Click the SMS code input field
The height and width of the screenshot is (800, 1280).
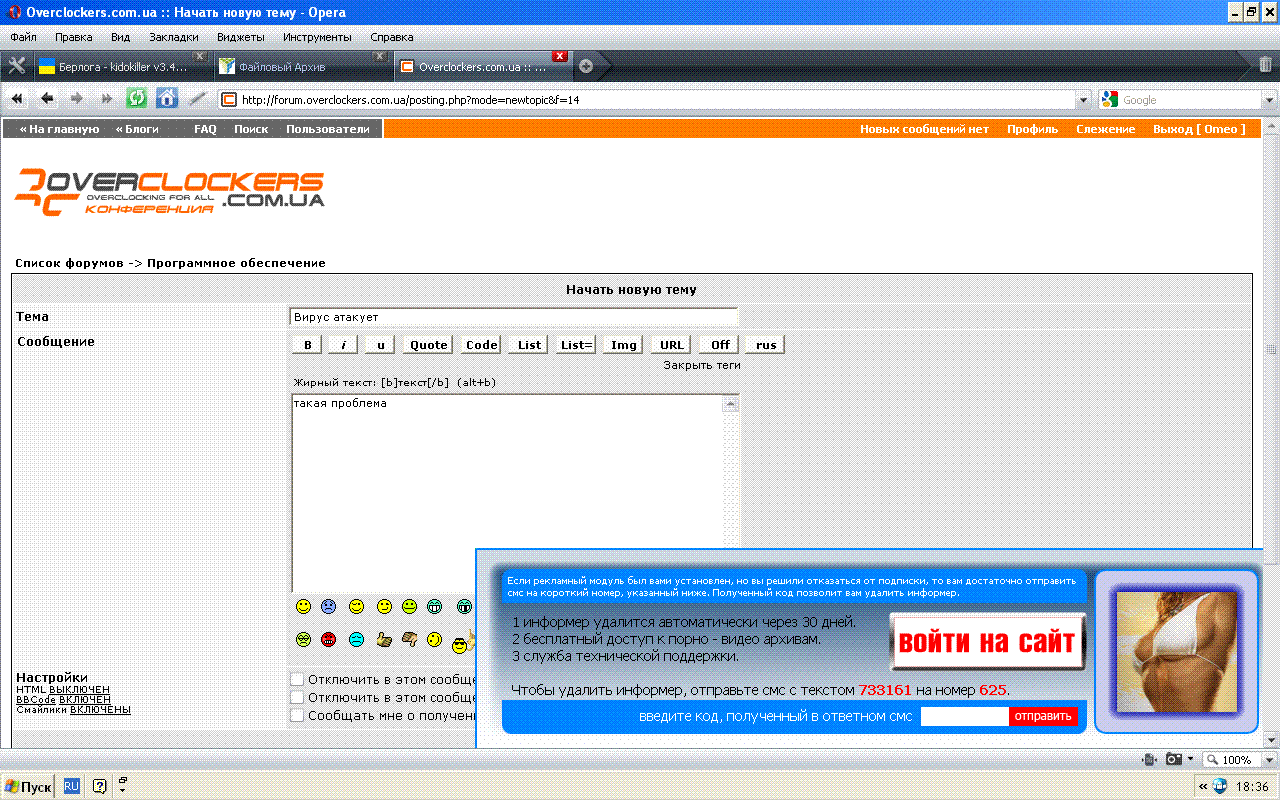964,716
